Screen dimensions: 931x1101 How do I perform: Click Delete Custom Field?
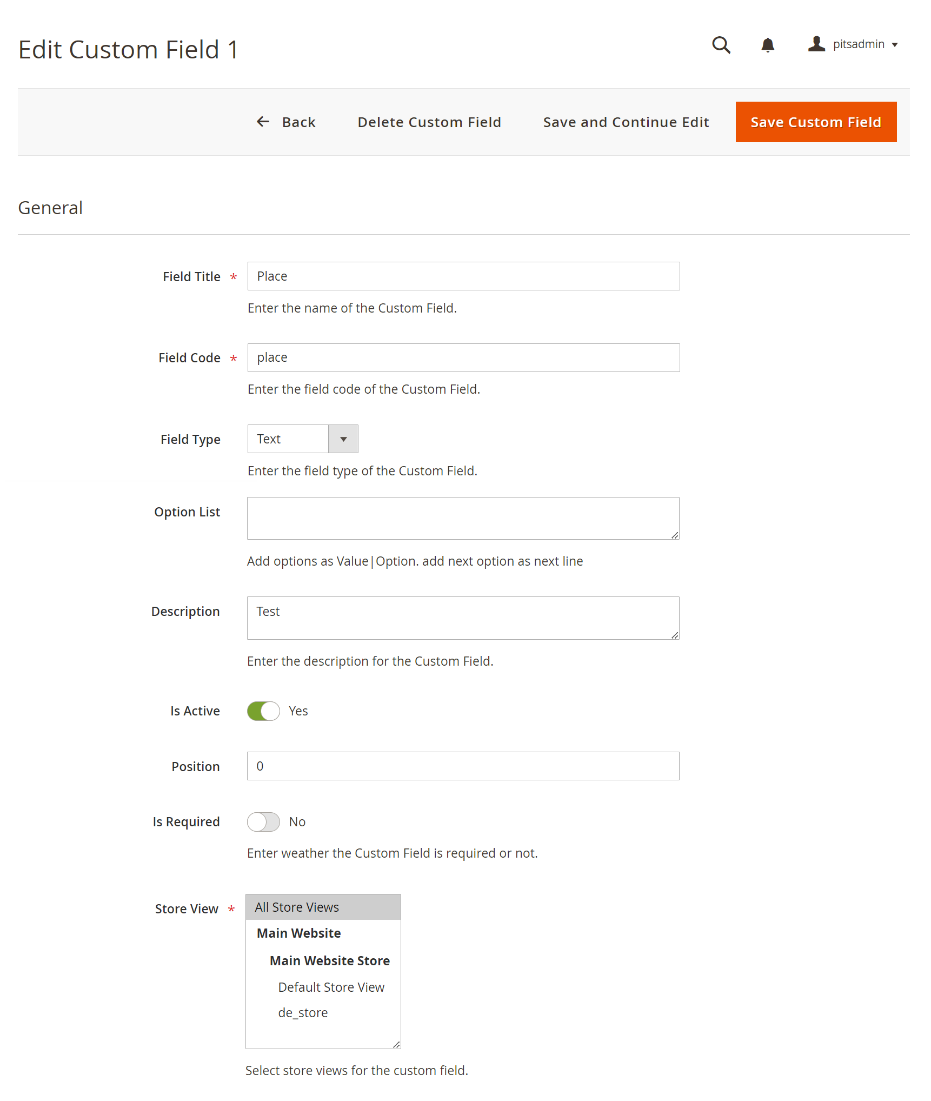429,122
